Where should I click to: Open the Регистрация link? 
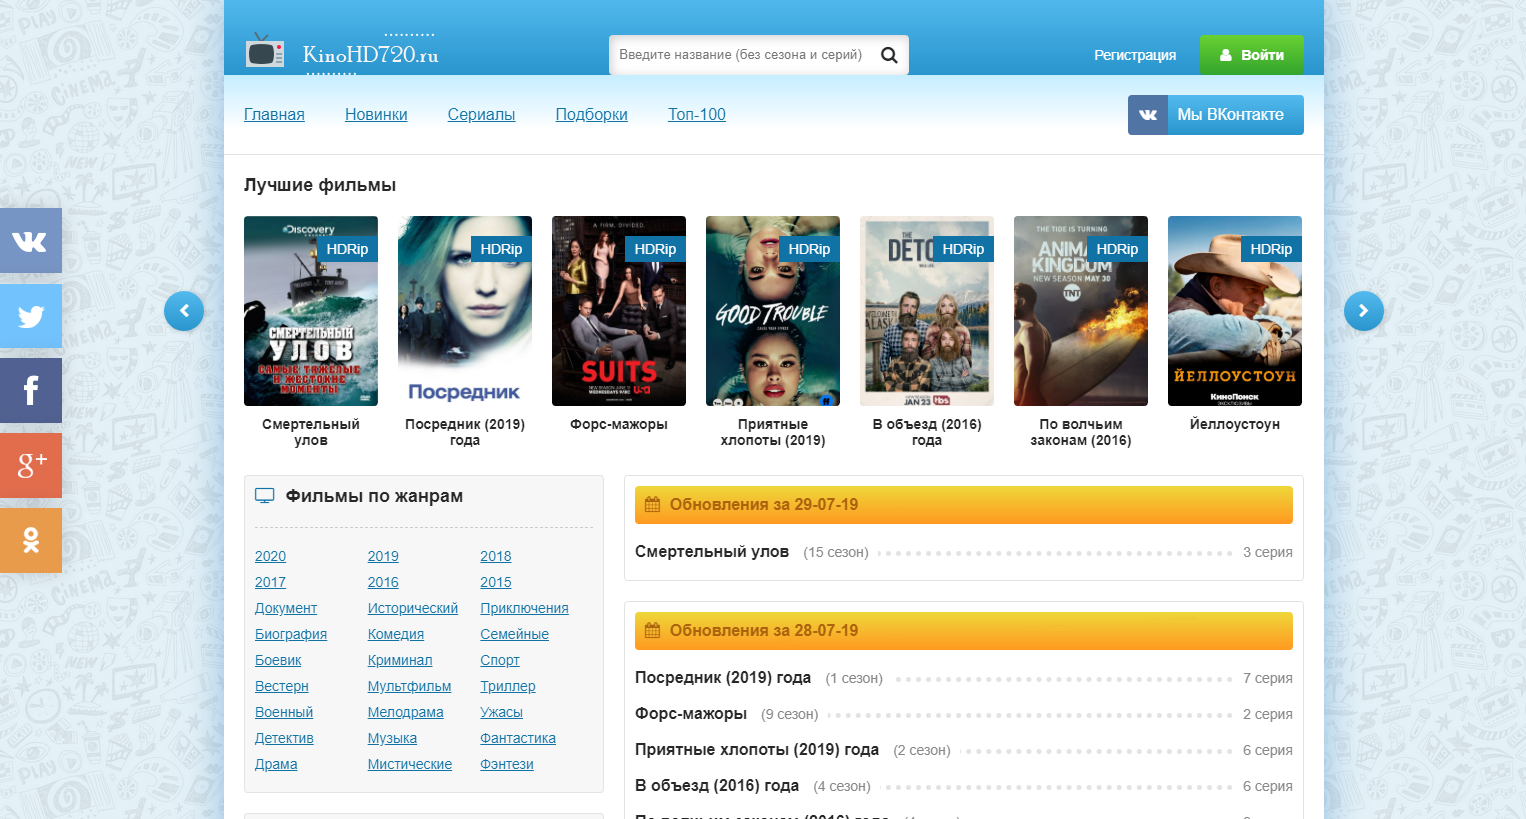click(x=1135, y=55)
